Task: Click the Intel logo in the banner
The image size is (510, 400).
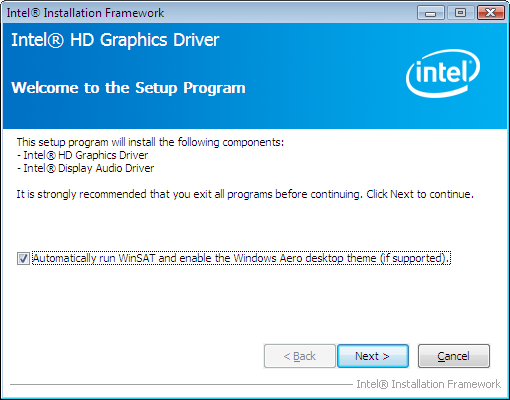Action: 443,74
